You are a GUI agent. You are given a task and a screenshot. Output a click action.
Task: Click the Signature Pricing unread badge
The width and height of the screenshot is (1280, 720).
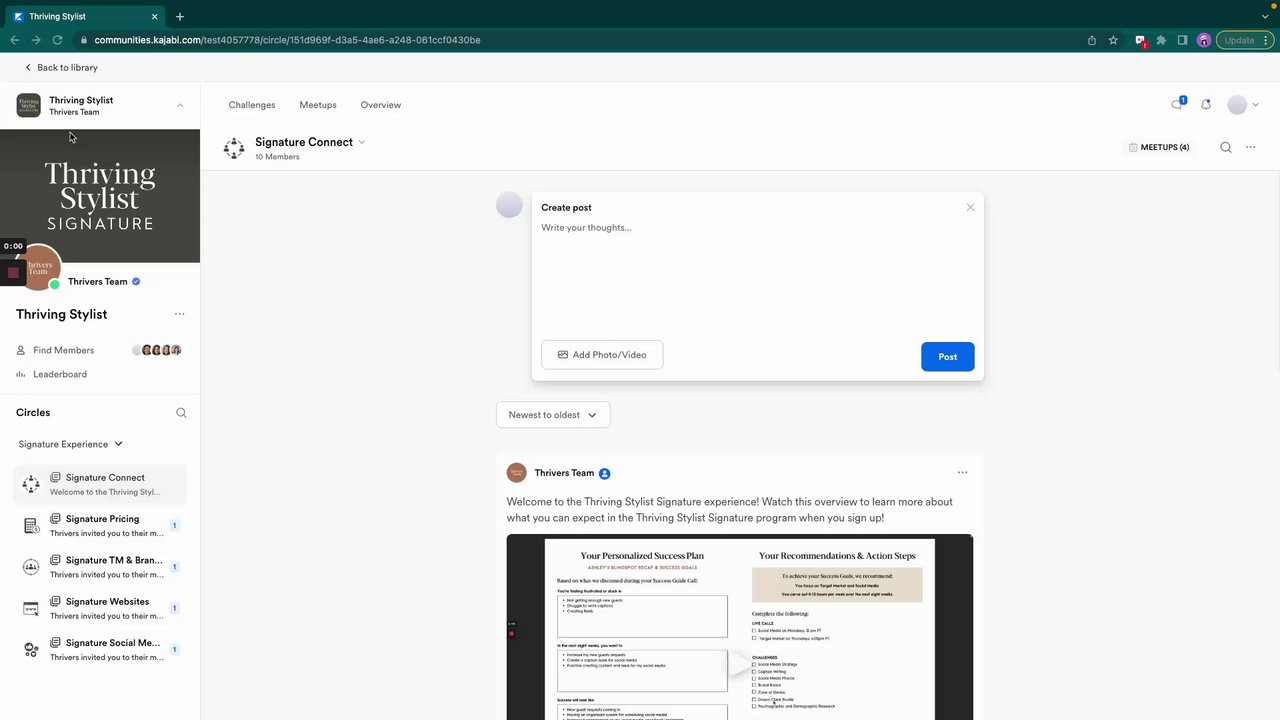coord(174,526)
